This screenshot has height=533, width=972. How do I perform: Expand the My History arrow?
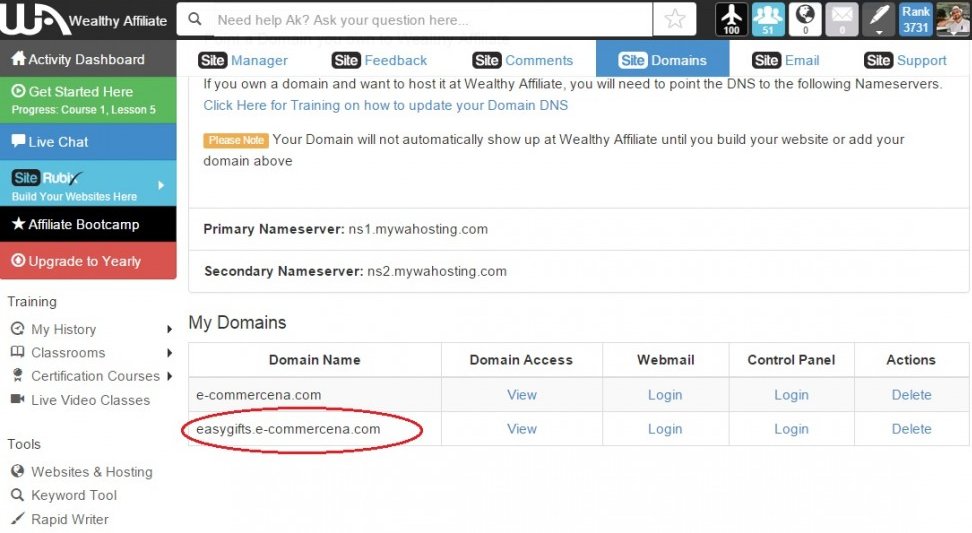[169, 329]
